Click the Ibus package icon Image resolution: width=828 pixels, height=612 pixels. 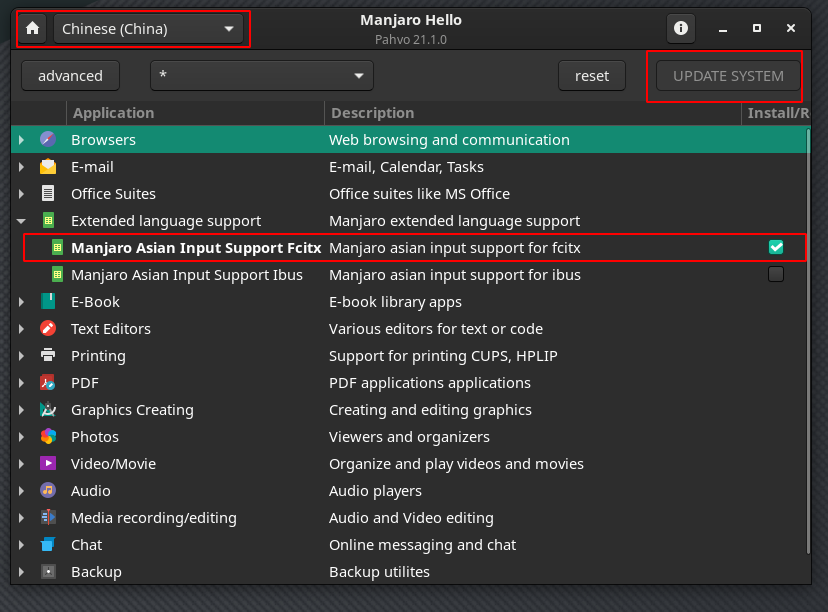pos(57,274)
